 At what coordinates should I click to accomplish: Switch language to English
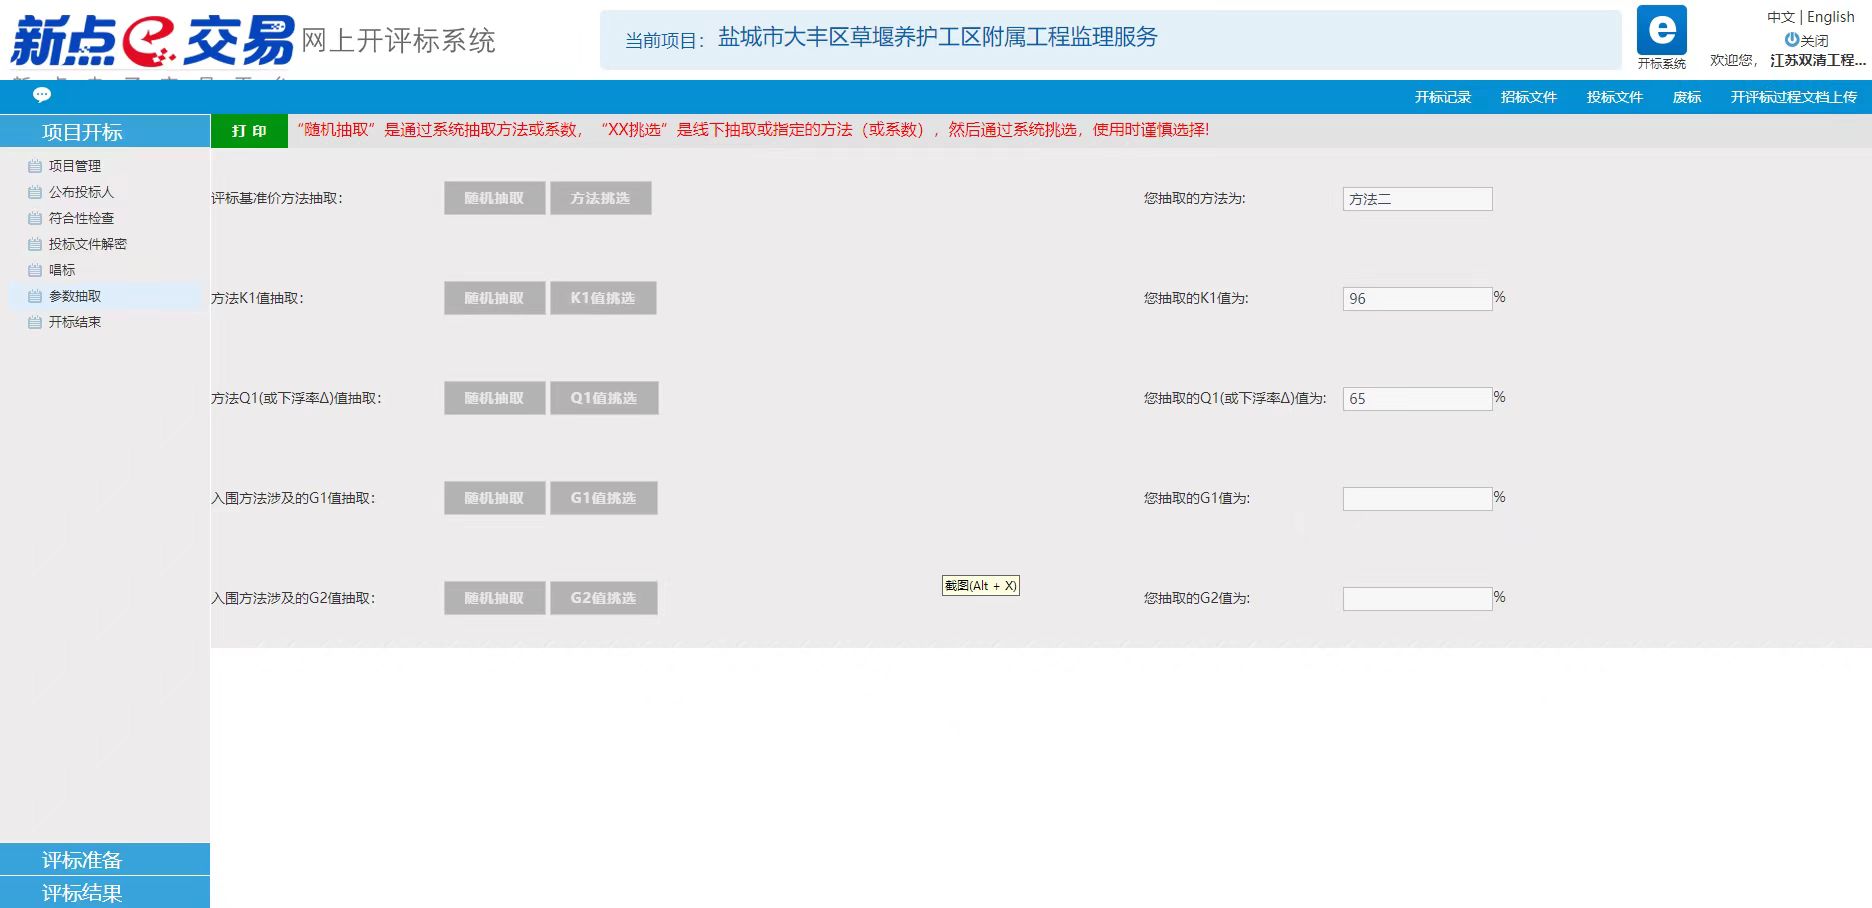pyautogui.click(x=1830, y=17)
